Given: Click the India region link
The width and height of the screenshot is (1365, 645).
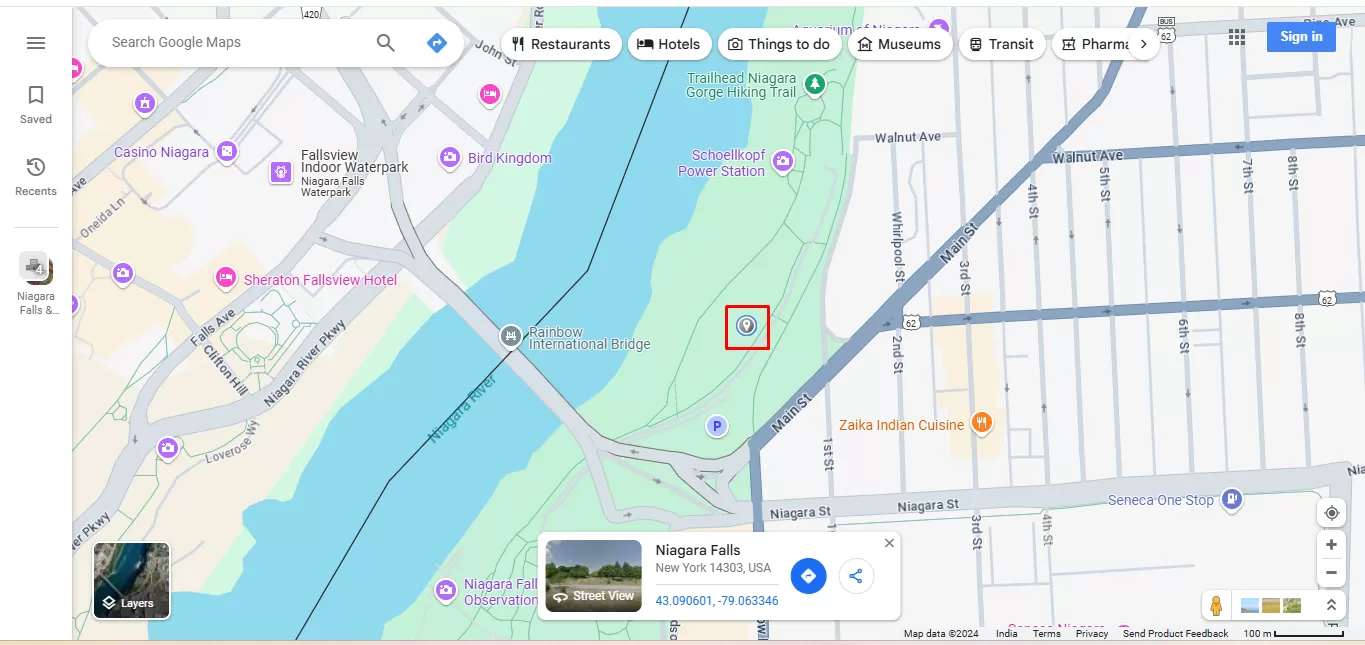Looking at the screenshot, I should click(x=1007, y=634).
